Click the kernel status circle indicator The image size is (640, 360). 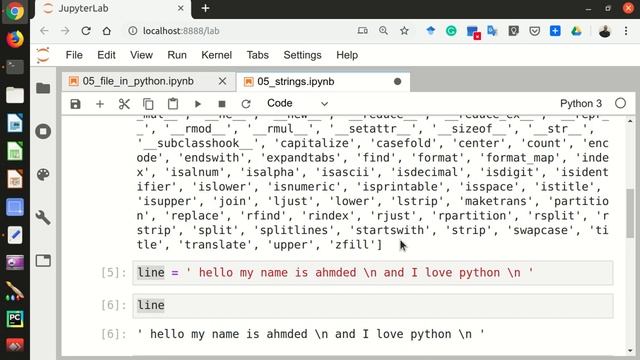(x=620, y=104)
